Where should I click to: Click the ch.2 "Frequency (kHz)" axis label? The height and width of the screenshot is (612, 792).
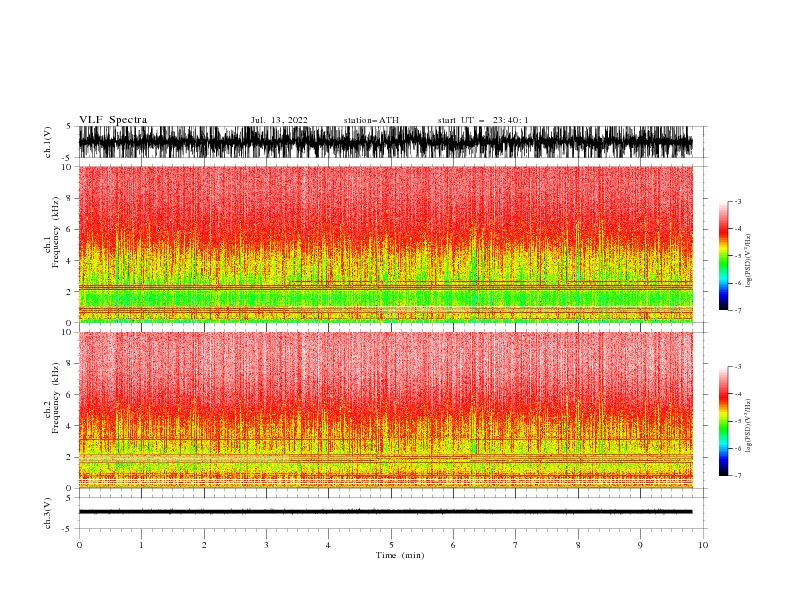tap(56, 397)
